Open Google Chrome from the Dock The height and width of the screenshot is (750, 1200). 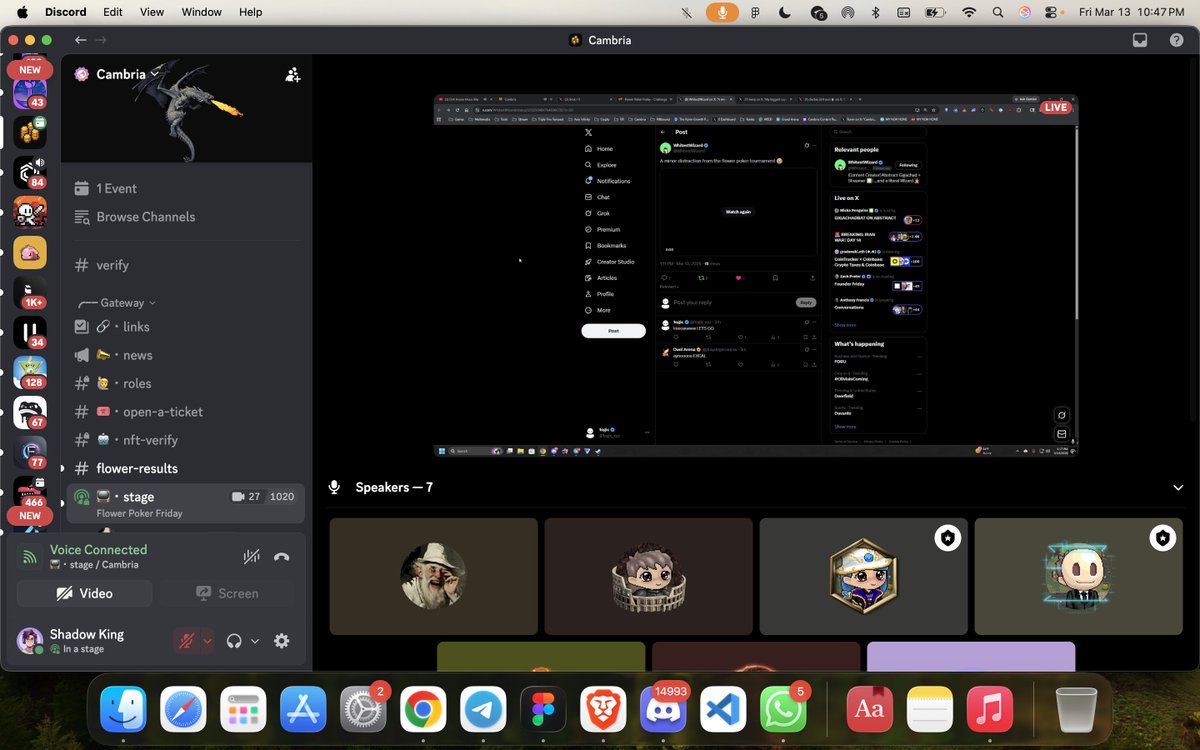423,710
